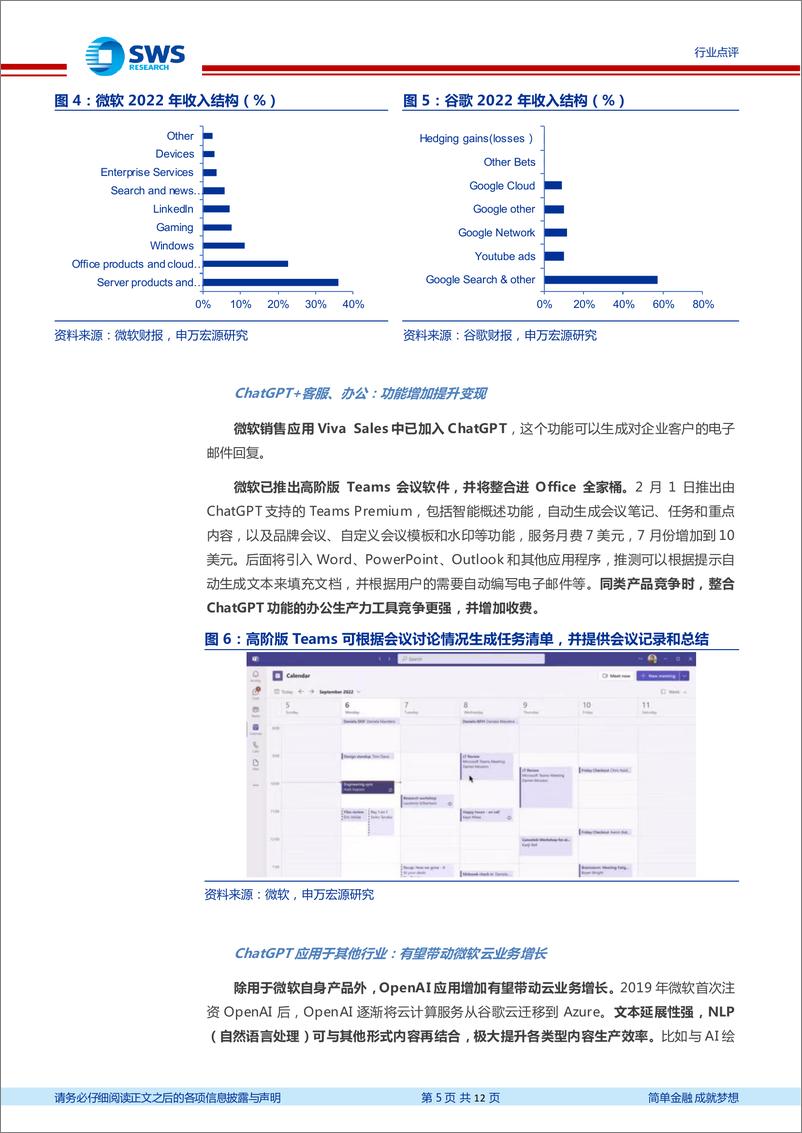Click the SWS Research logo
The image size is (802, 1133).
coord(135,55)
